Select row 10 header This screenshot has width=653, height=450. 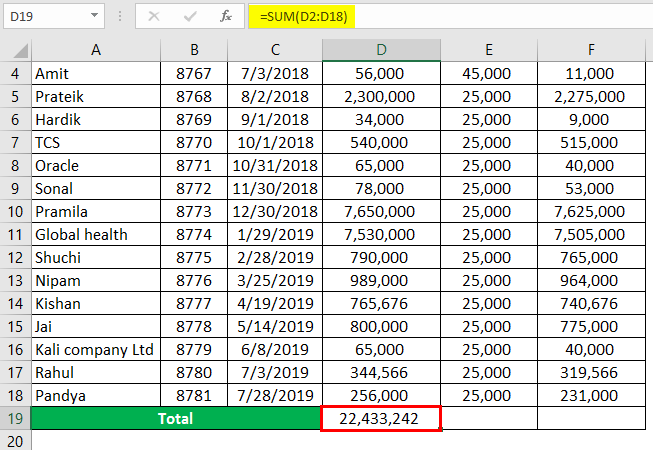click(15, 211)
